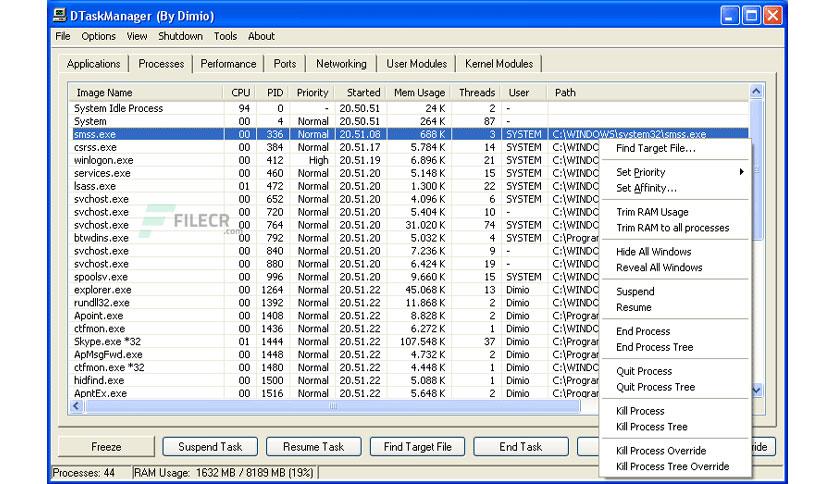Select the Skype.exe *32 process row

click(336, 342)
